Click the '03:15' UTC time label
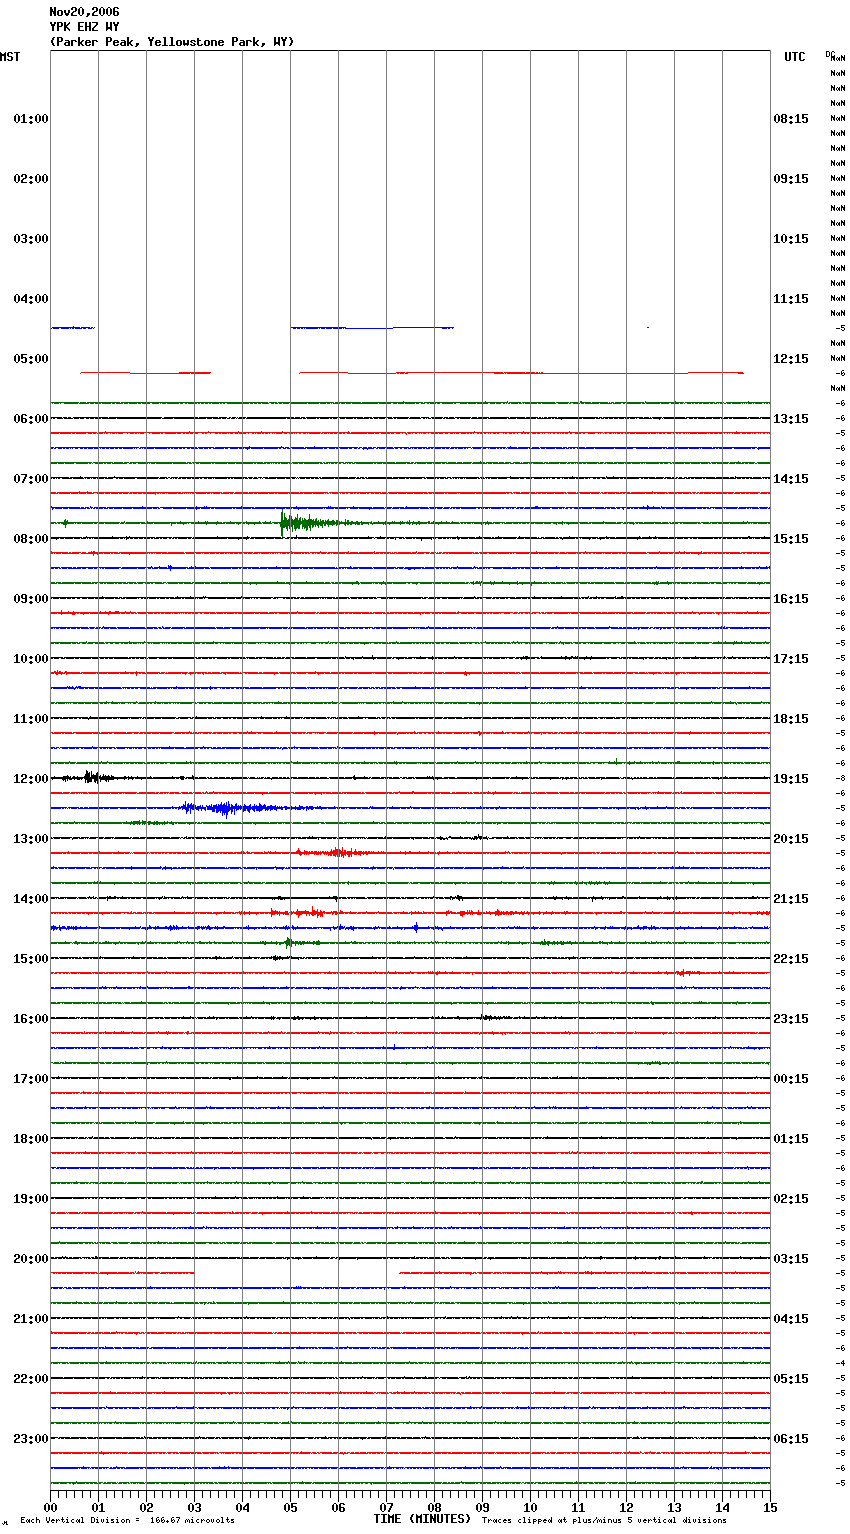The width and height of the screenshot is (850, 1534). tap(791, 1259)
